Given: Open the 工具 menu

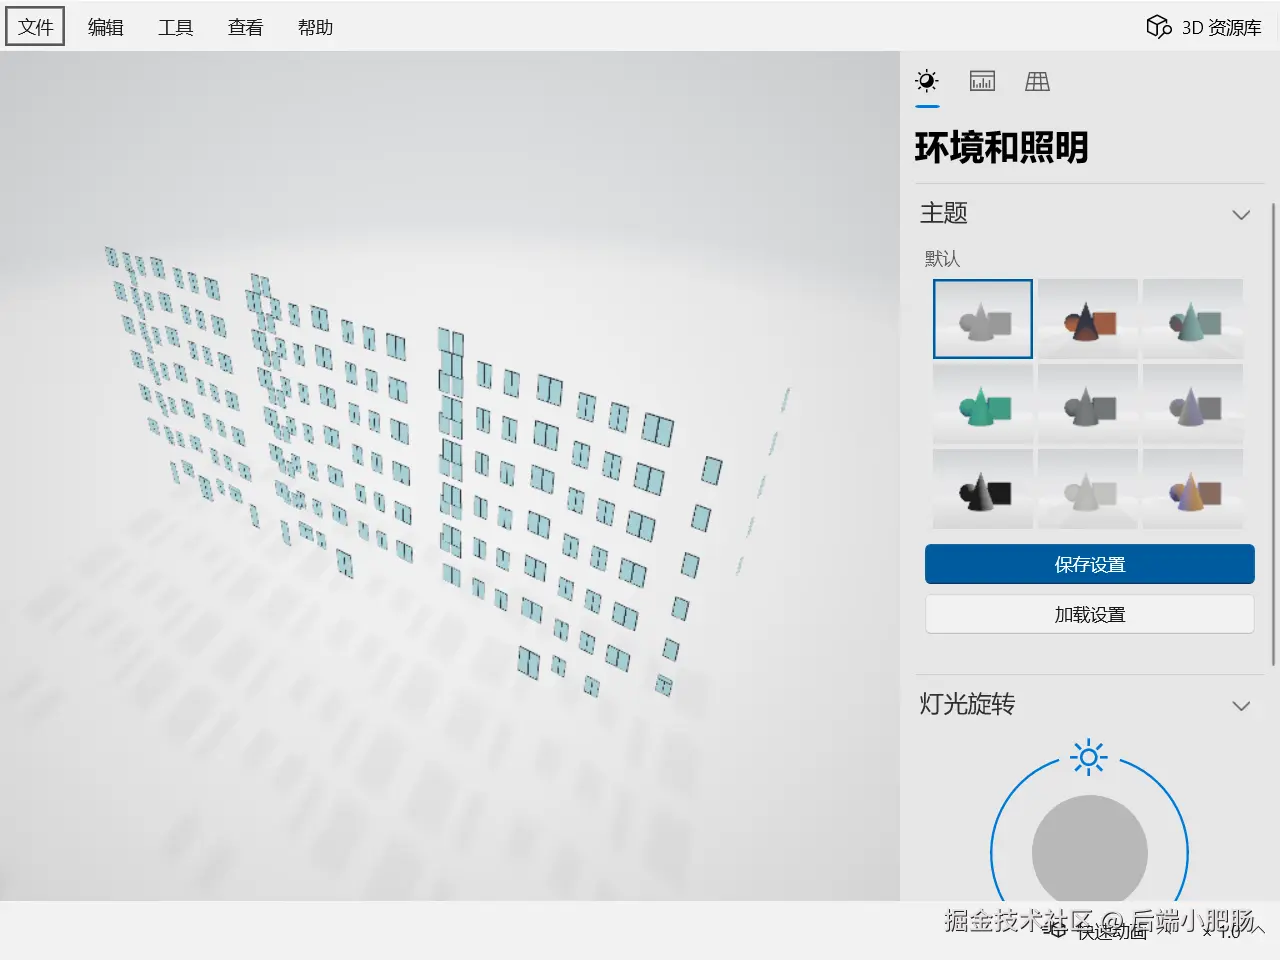Looking at the screenshot, I should 175,27.
